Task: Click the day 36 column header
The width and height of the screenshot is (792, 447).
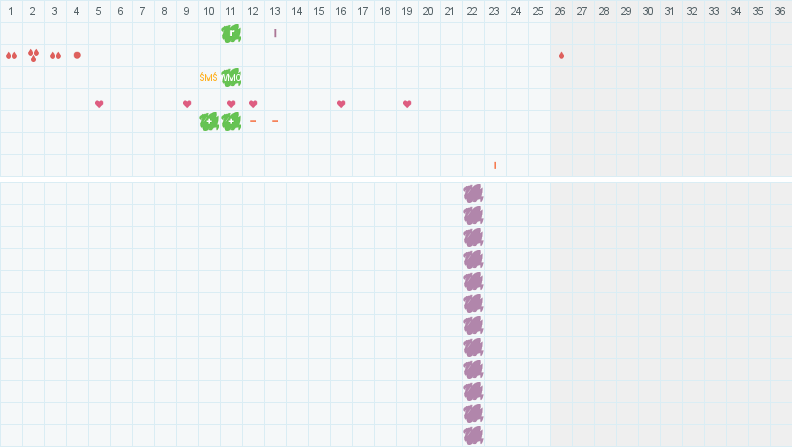Action: (780, 11)
